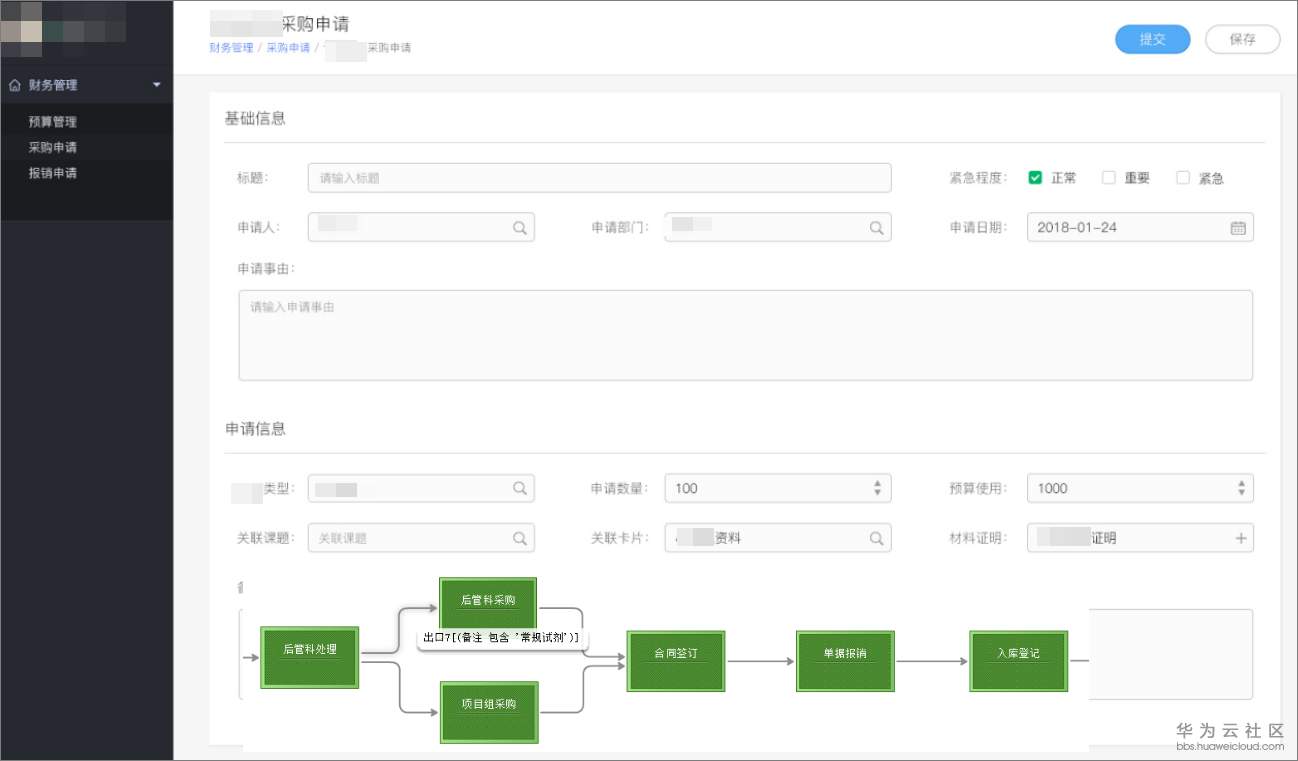The image size is (1298, 761).
Task: Click the 提交 button
Action: (x=1152, y=39)
